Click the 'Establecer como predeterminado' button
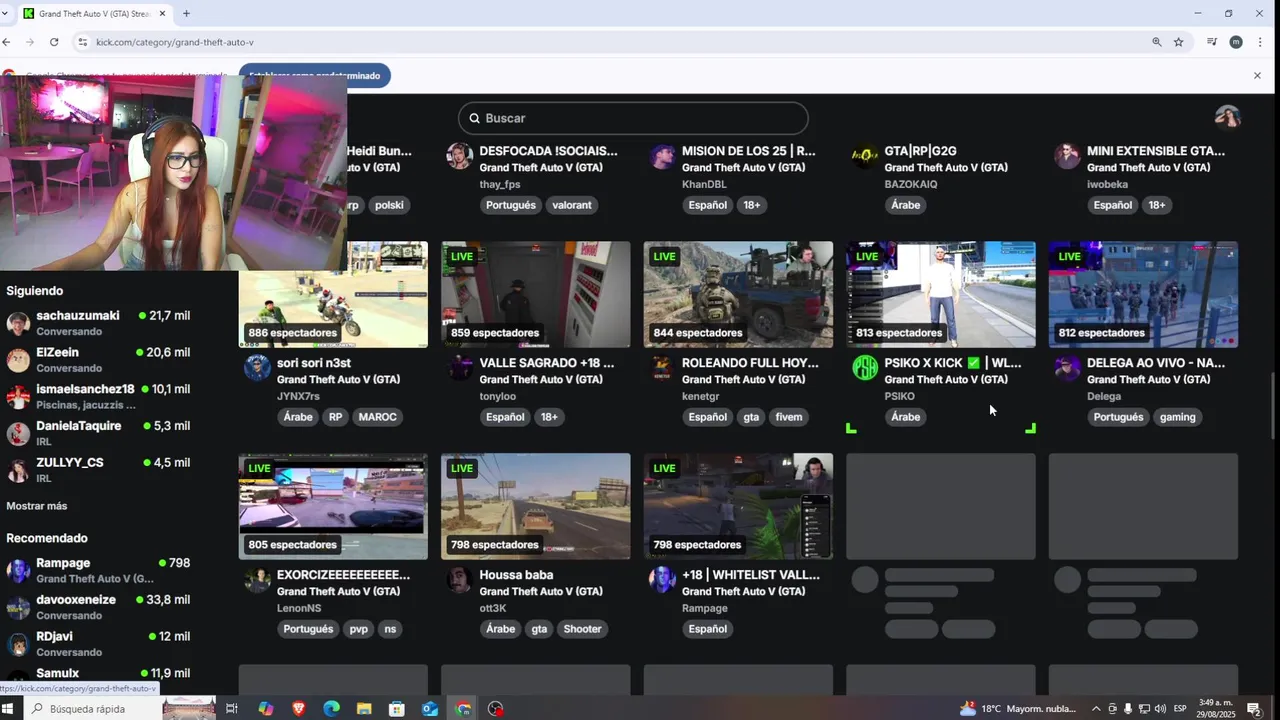This screenshot has width=1280, height=720. click(x=315, y=75)
